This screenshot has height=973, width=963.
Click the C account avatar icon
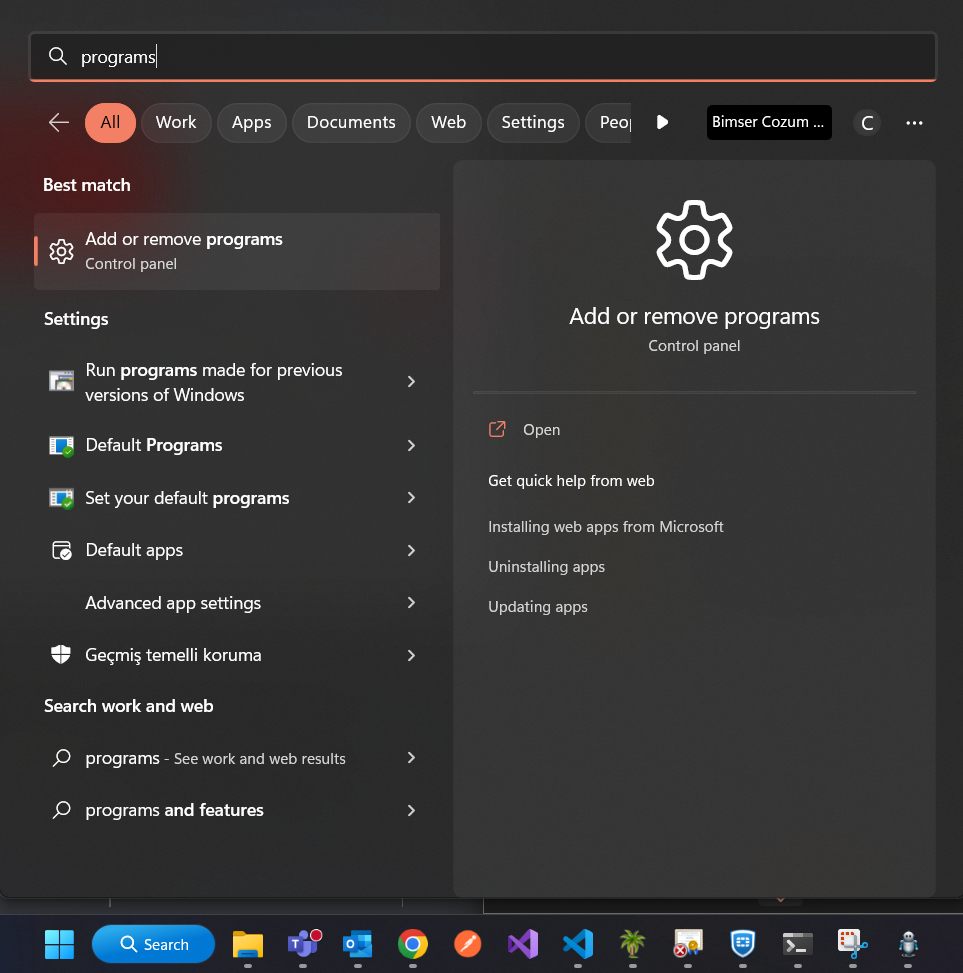click(x=867, y=122)
